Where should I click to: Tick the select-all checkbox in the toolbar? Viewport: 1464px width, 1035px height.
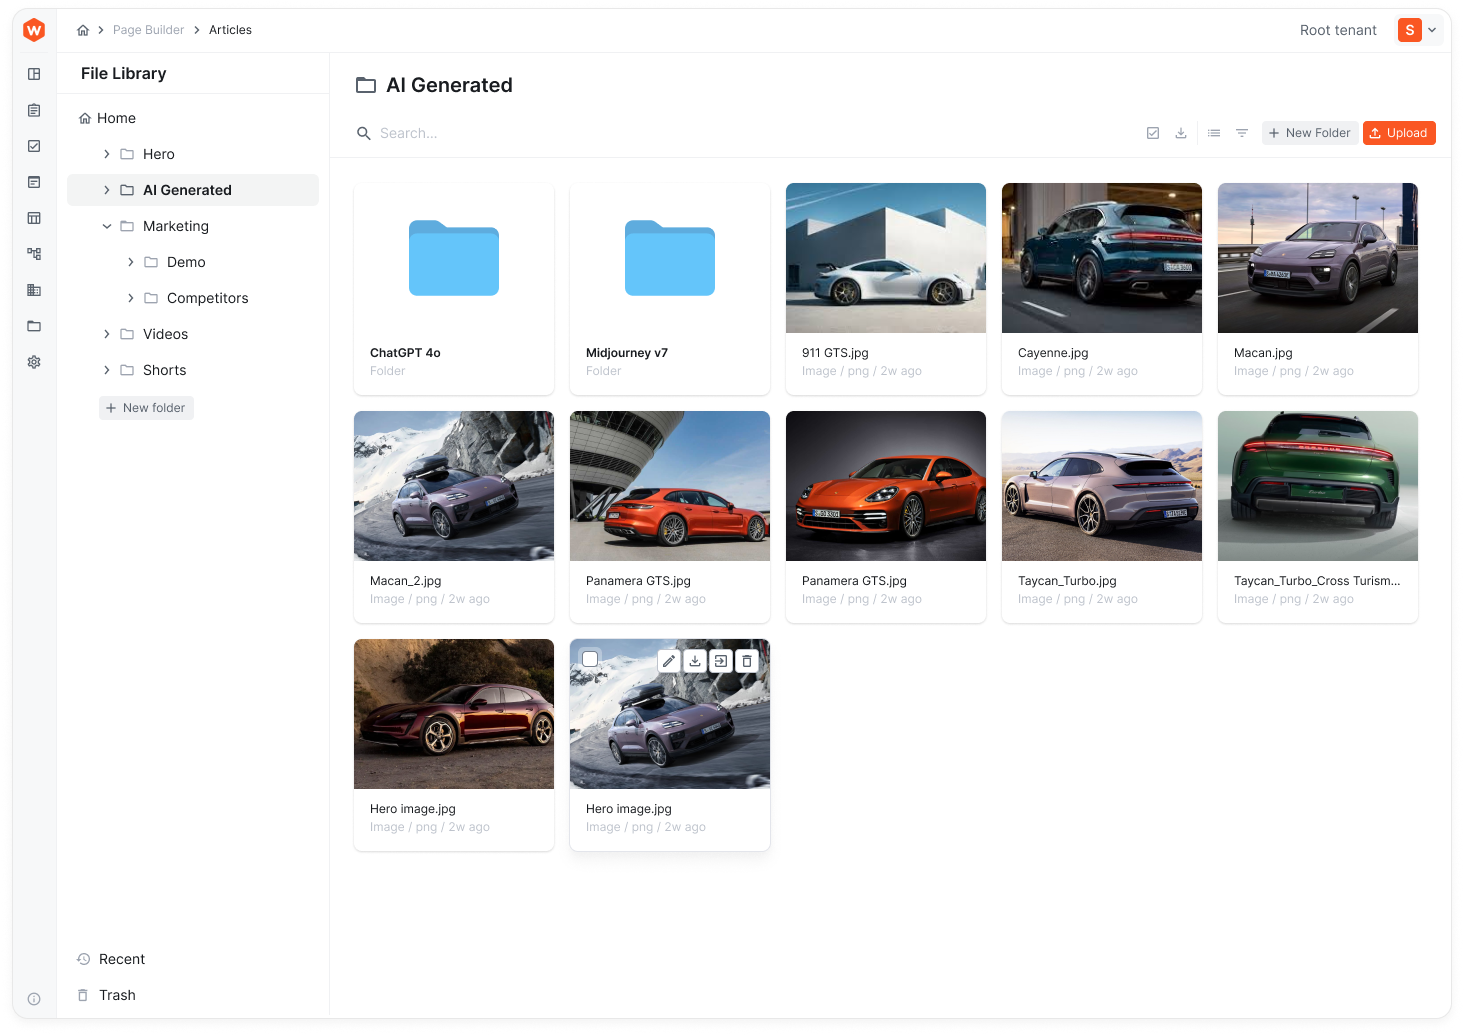pyautogui.click(x=1153, y=132)
